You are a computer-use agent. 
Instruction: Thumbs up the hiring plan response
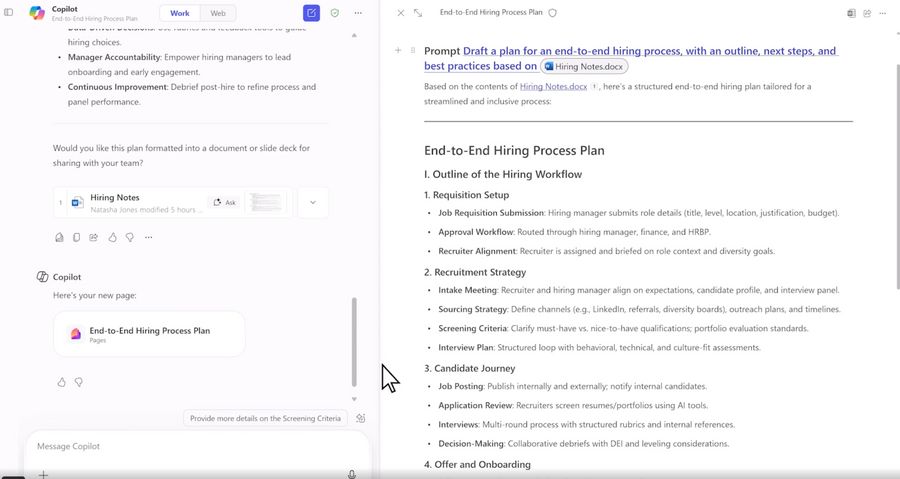point(112,237)
